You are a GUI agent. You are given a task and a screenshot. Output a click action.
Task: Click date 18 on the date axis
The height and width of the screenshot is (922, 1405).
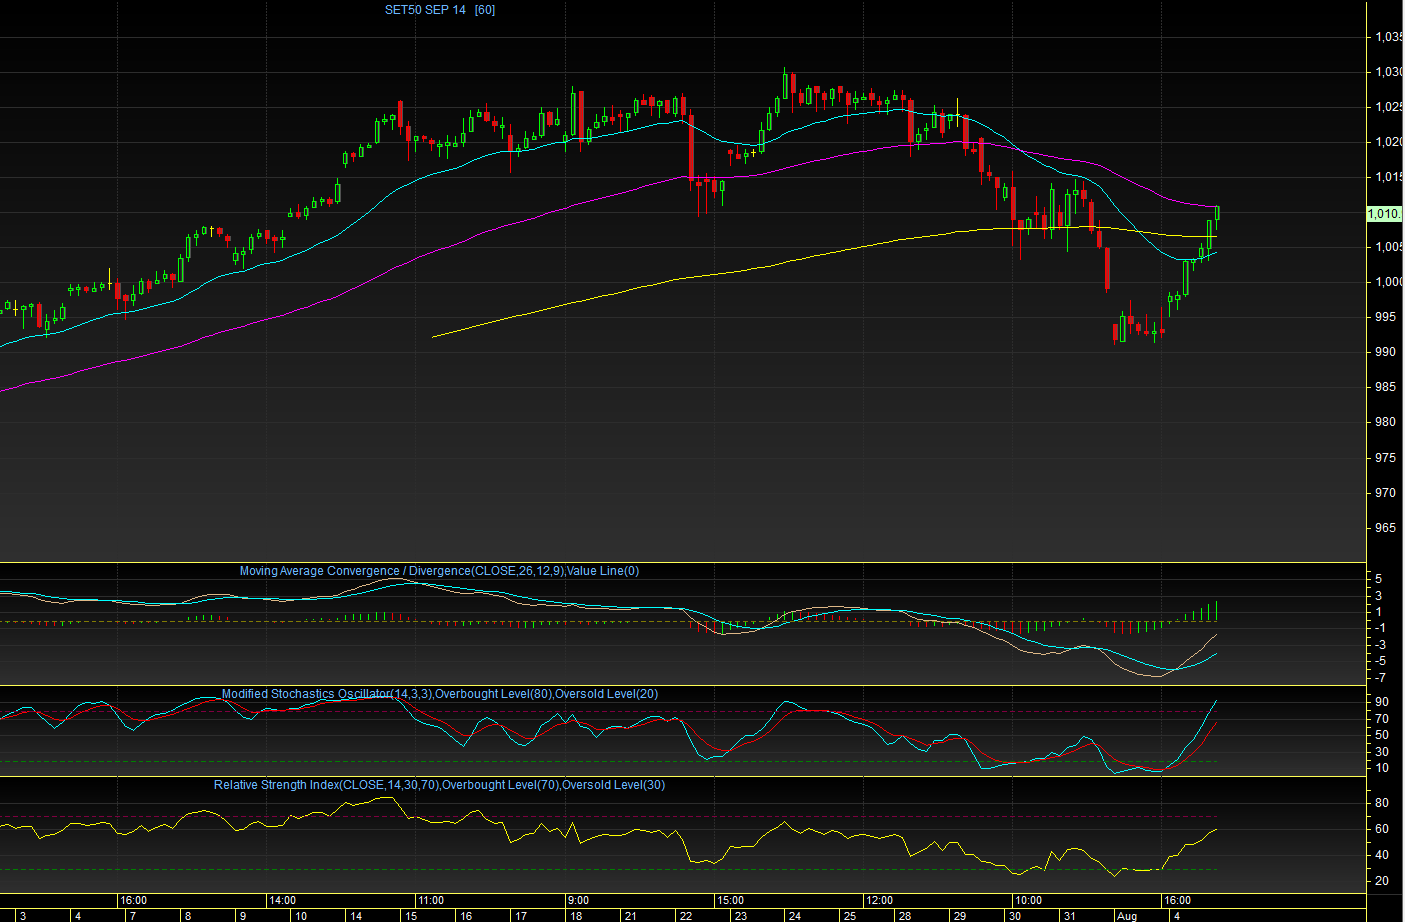coord(576,916)
